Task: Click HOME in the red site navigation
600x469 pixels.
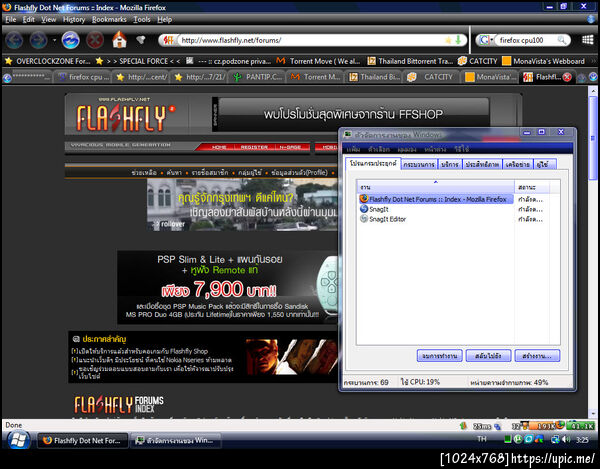Action: coord(219,147)
